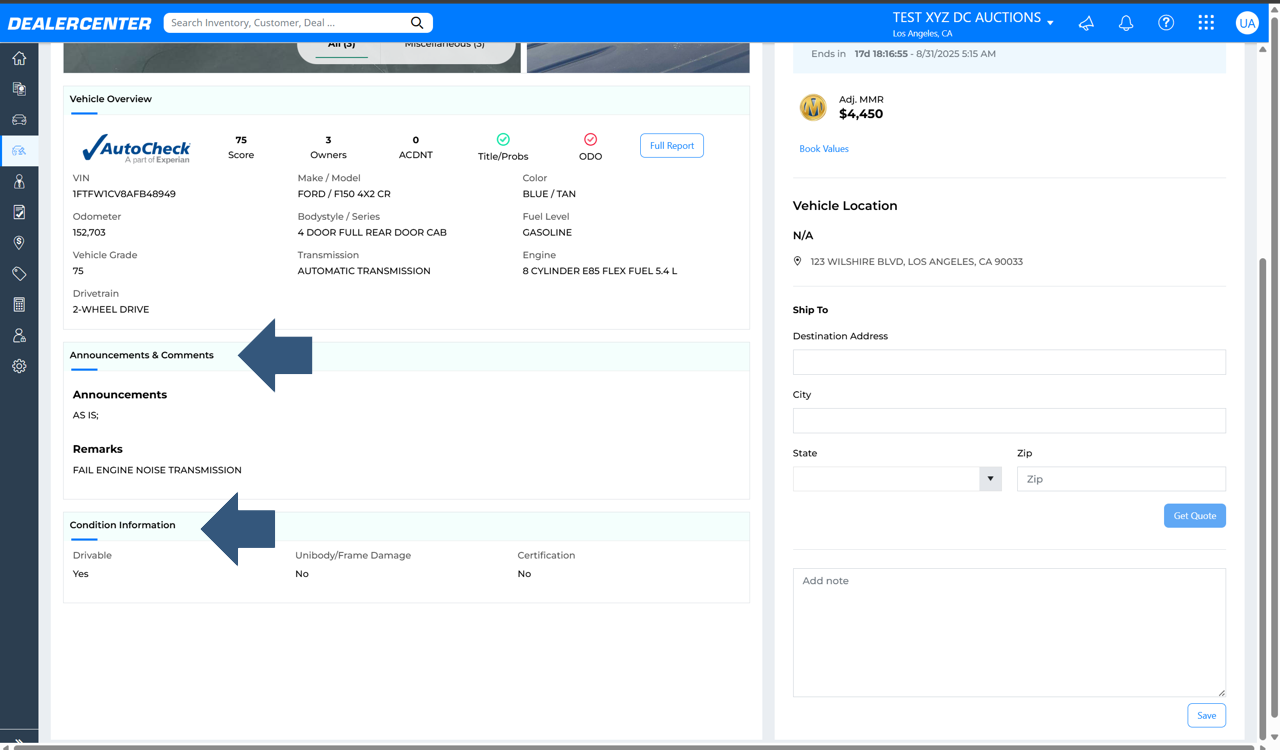Viewport: 1280px width, 750px height.
Task: Click the City input field
Action: click(x=1009, y=421)
